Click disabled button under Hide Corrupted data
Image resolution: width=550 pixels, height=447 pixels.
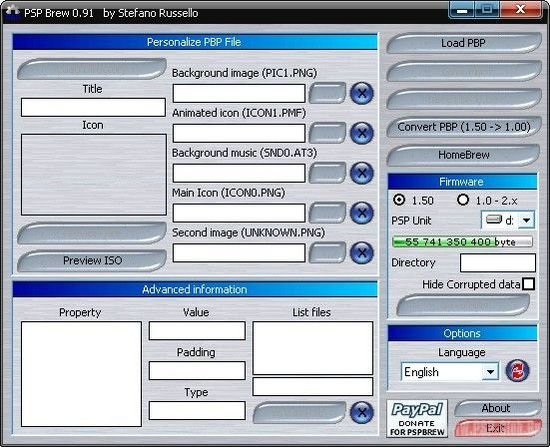[x=463, y=305]
